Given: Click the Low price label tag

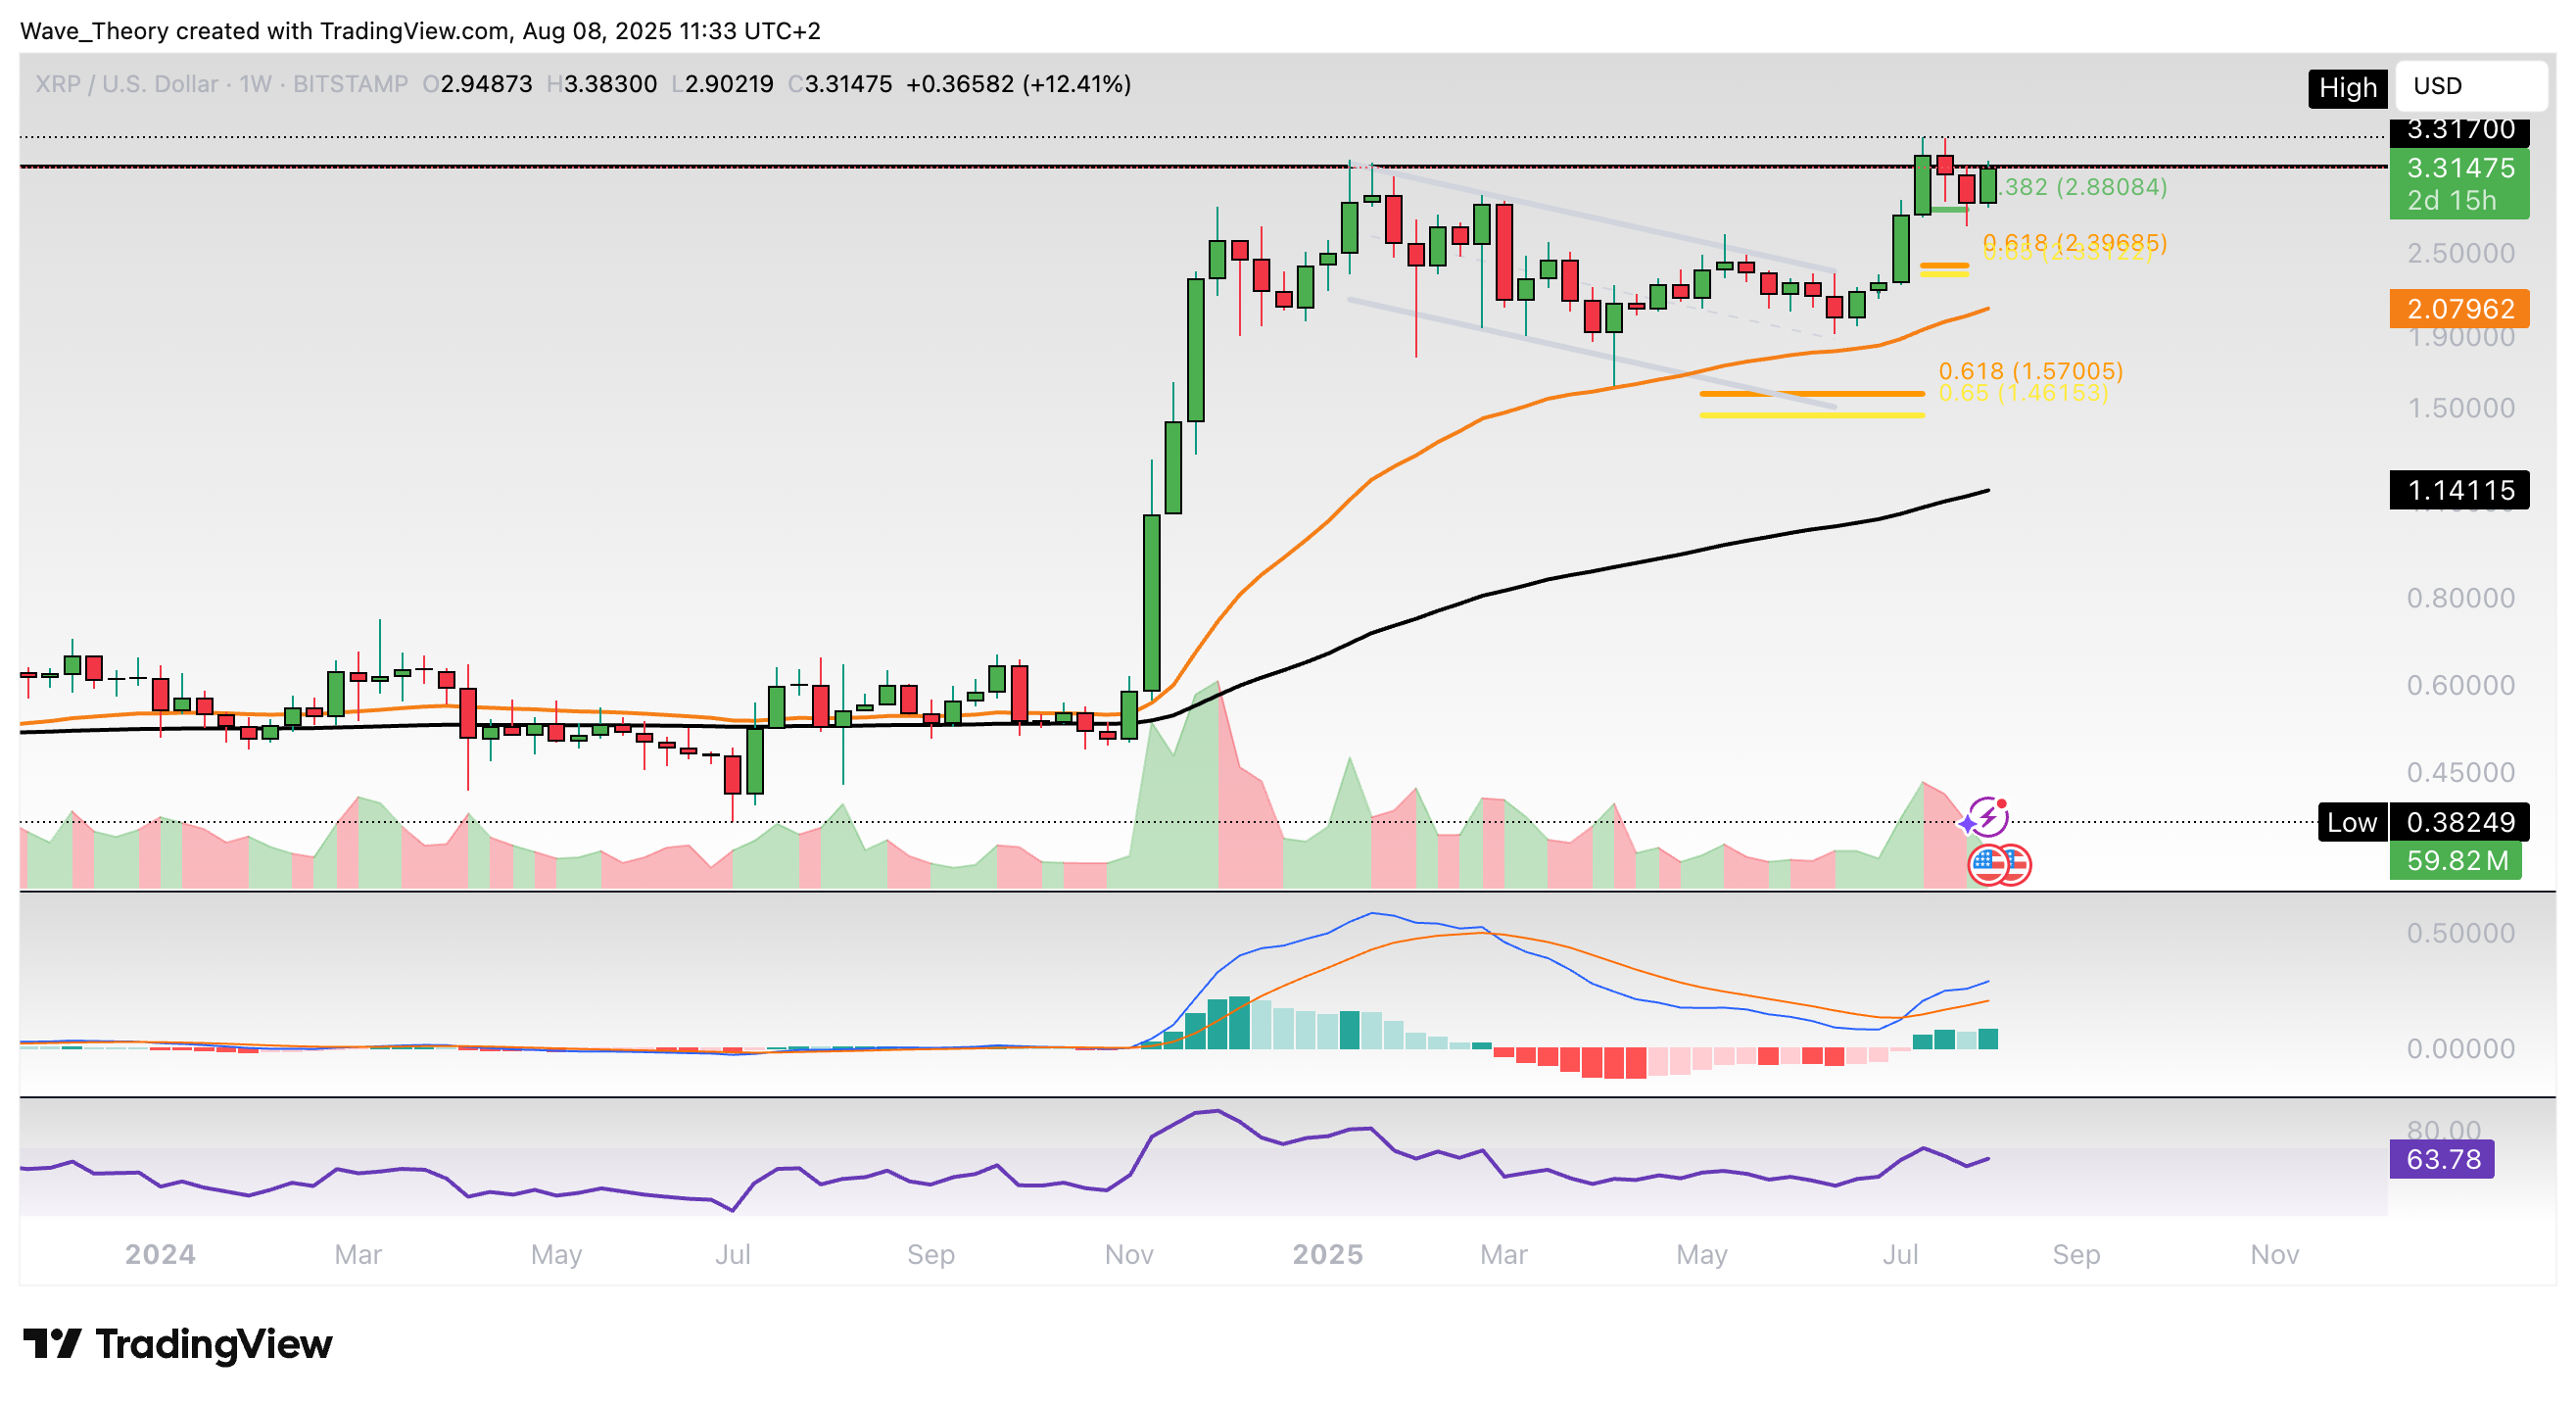Looking at the screenshot, I should pyautogui.click(x=2350, y=823).
